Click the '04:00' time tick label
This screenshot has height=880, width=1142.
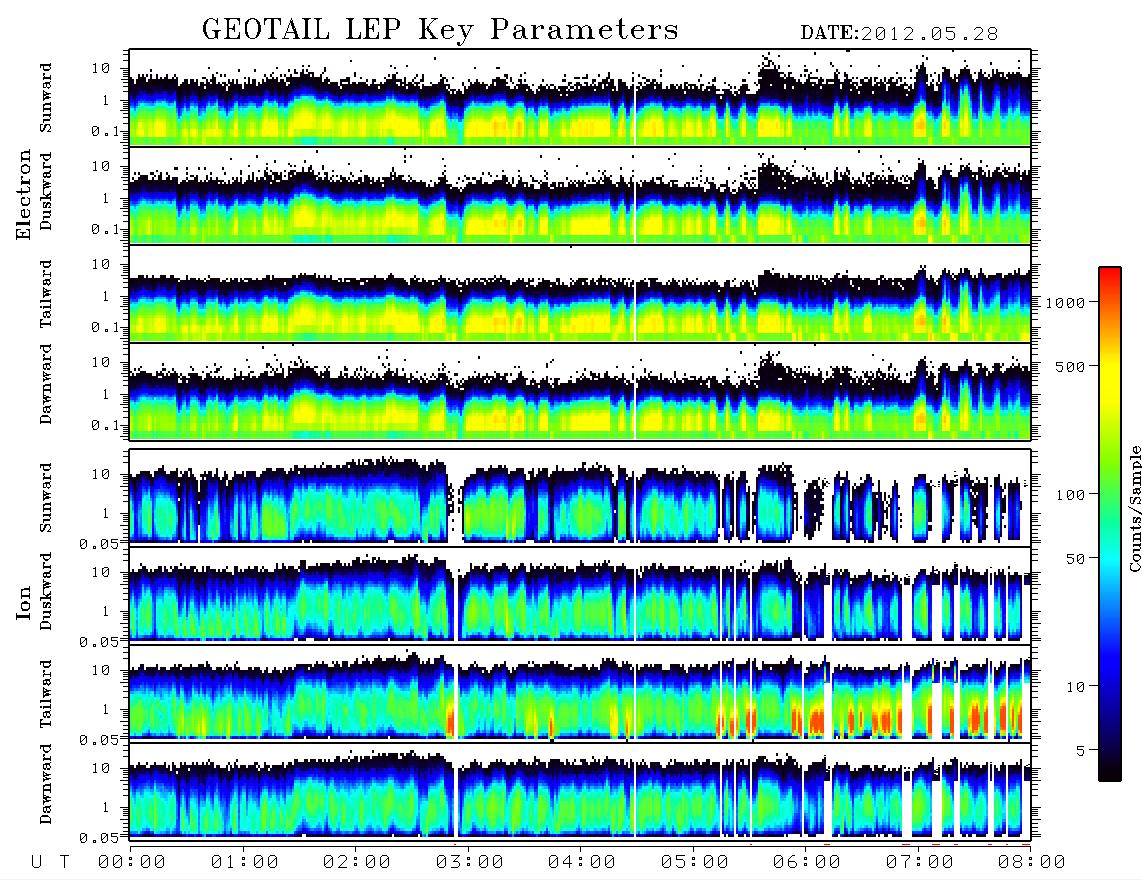point(582,862)
